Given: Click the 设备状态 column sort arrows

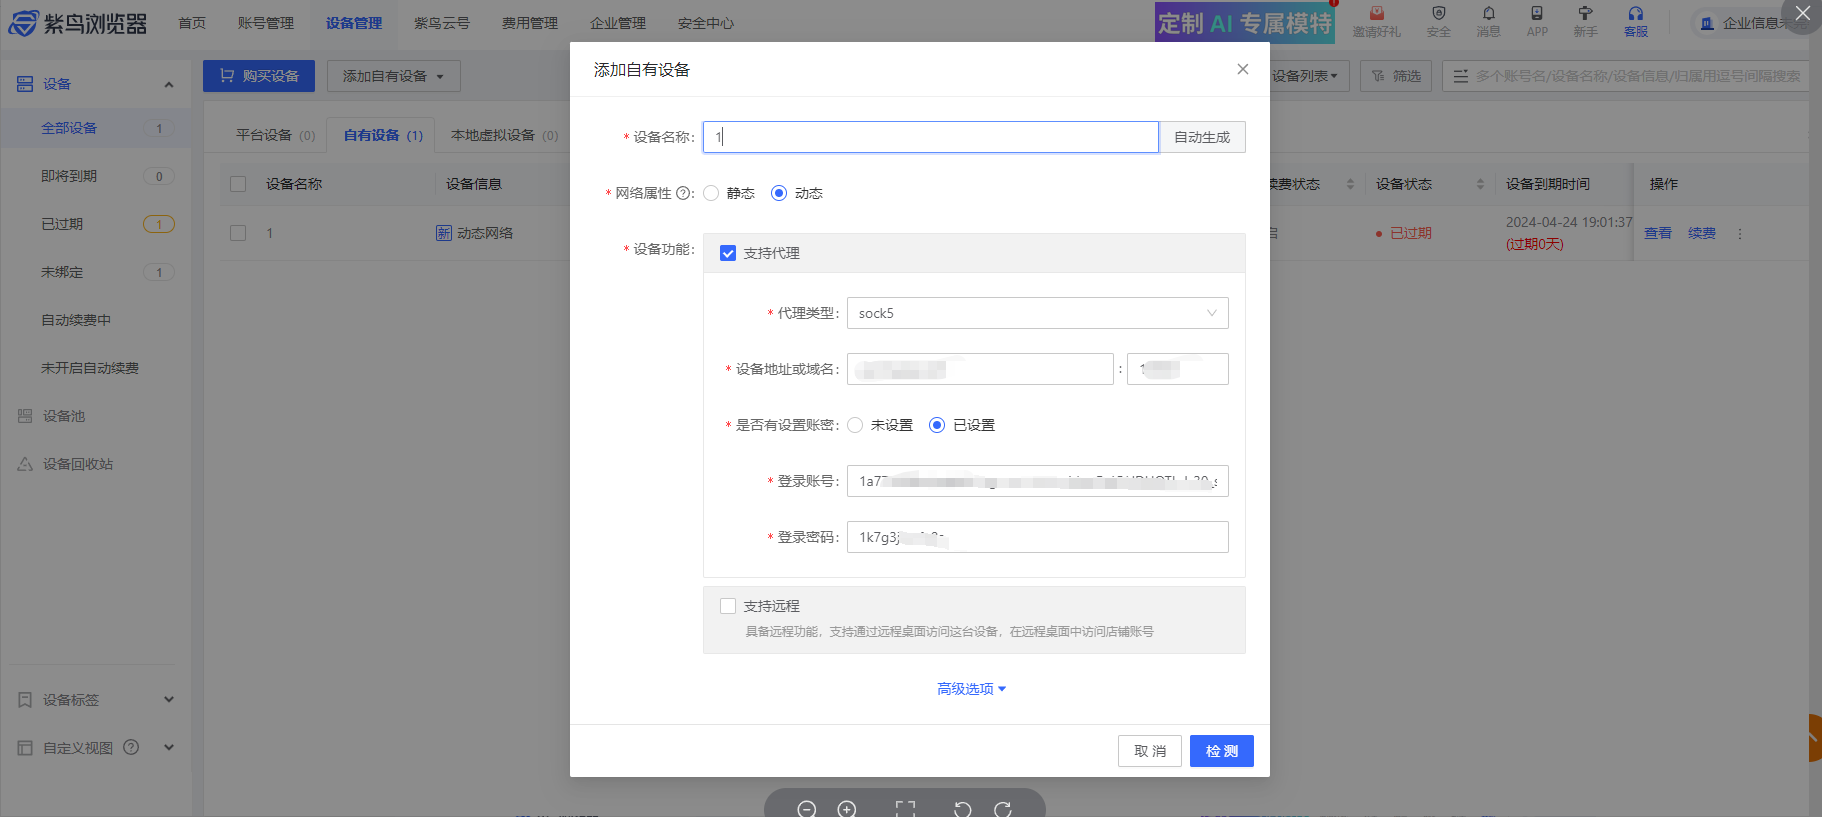Looking at the screenshot, I should point(1481,184).
